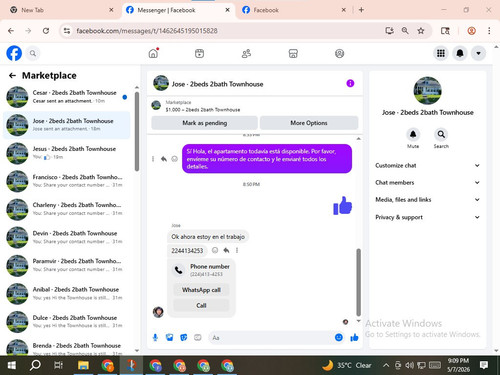Screen dimensions: 500x375
Task: Expand Chat members section
Action: 427,182
